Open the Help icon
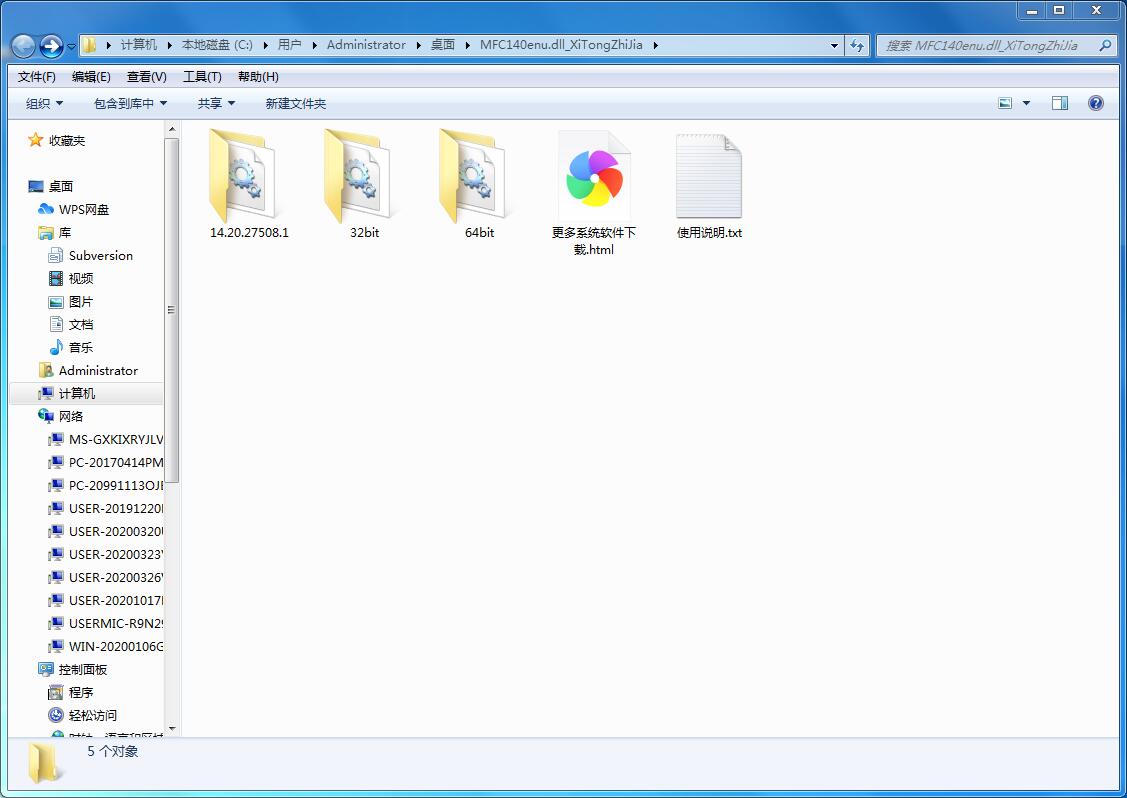 tap(1095, 104)
